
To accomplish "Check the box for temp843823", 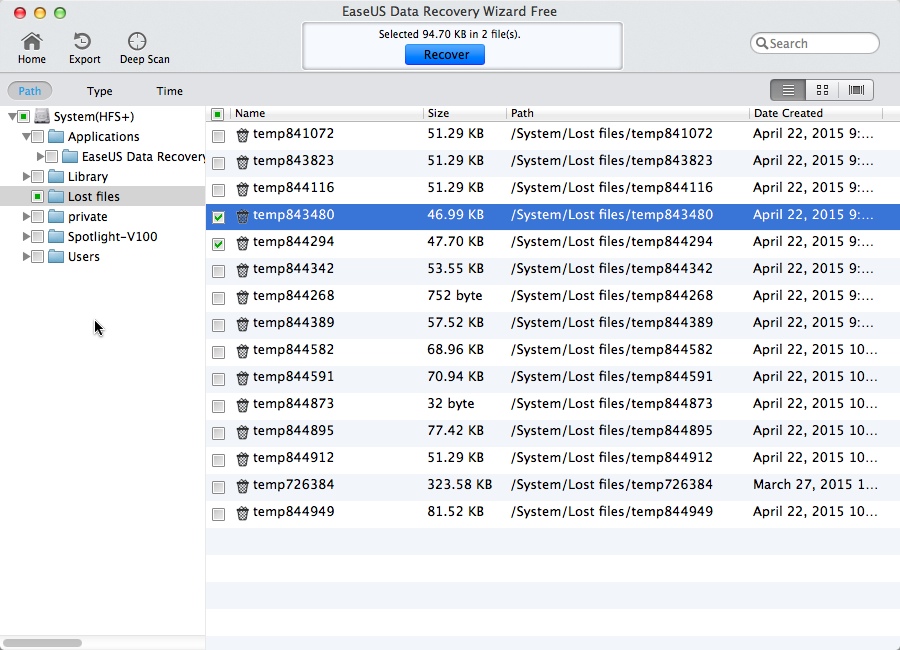I will coord(218,163).
